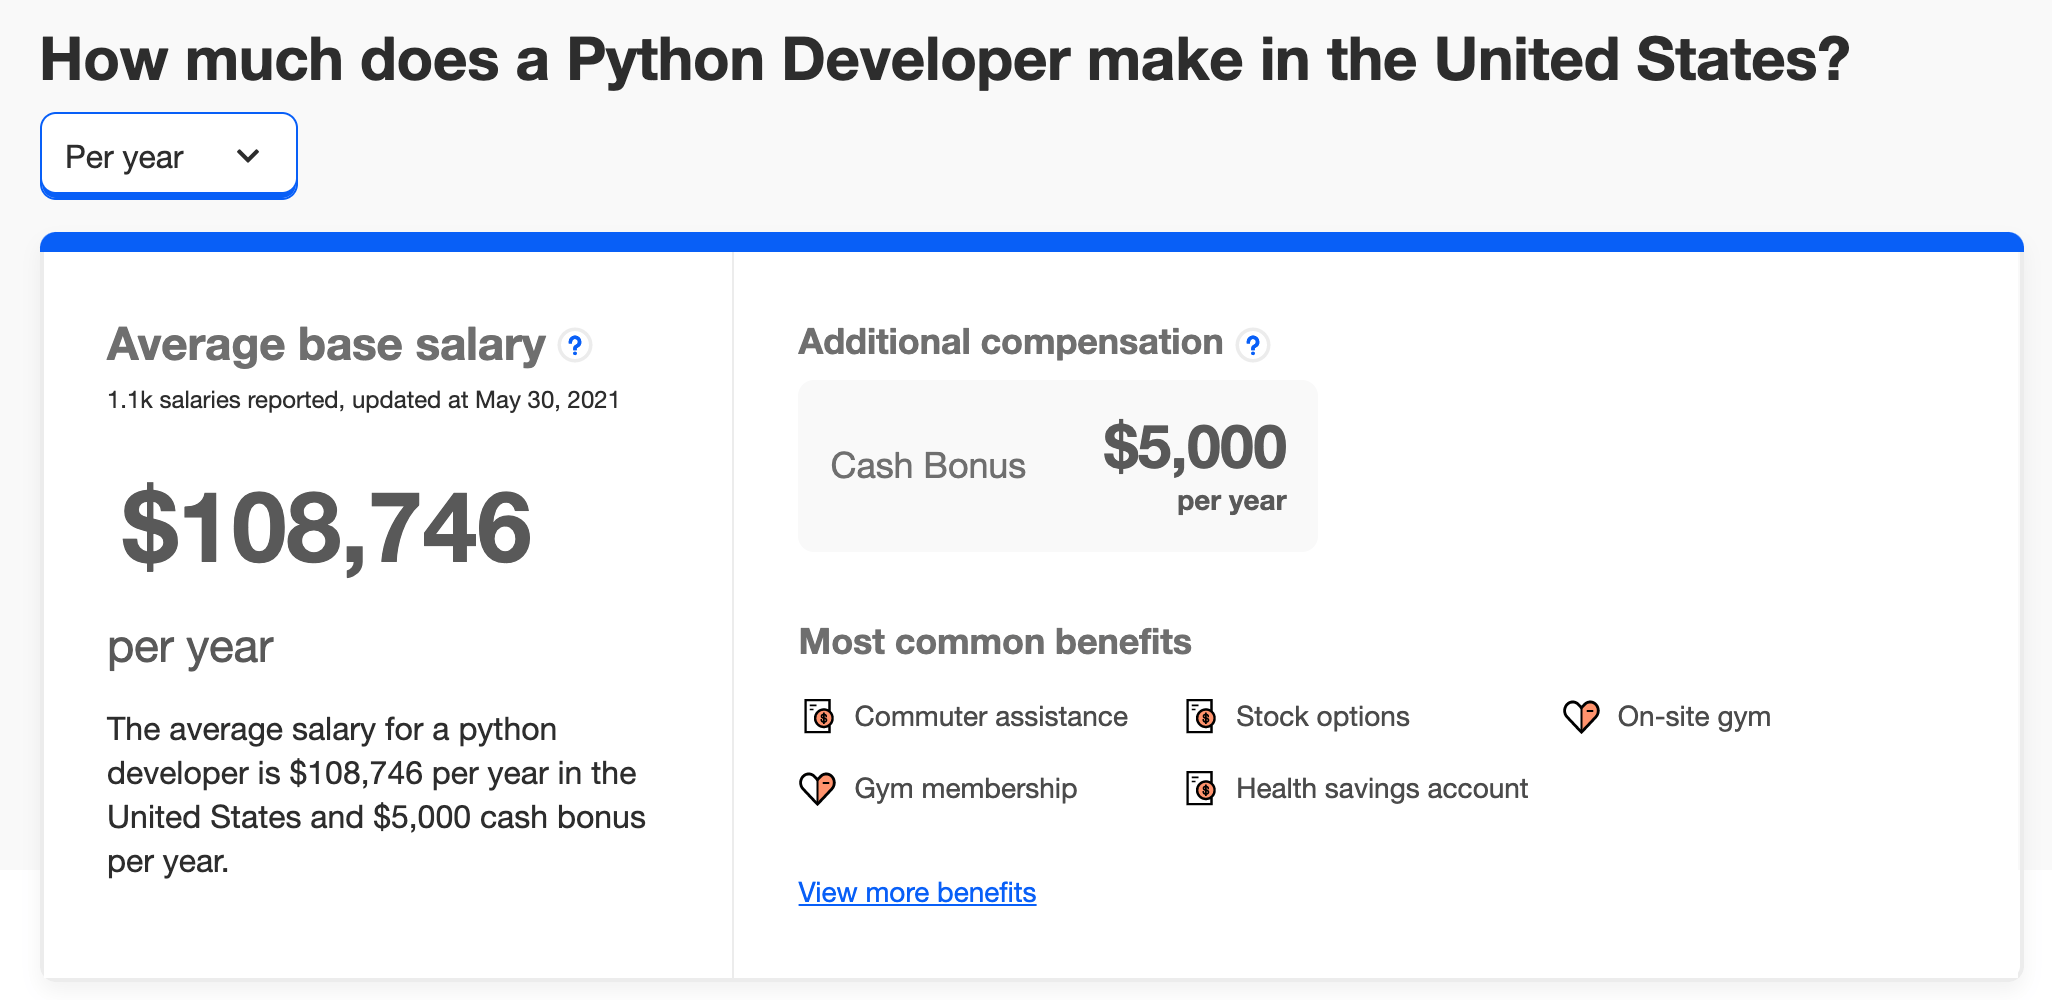Select the On-site gym benefit label
2052x1000 pixels.
click(1694, 716)
